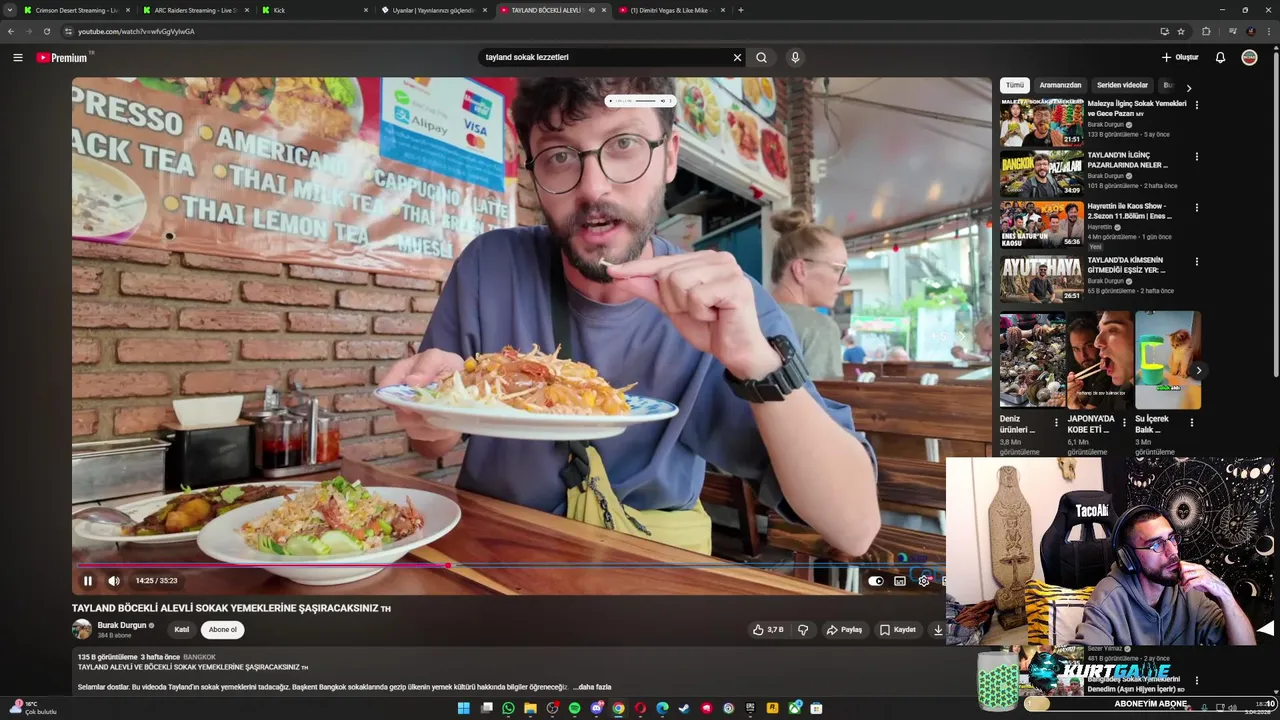Subscribe with the Abone ol button
This screenshot has width=1280, height=720.
[x=223, y=630]
